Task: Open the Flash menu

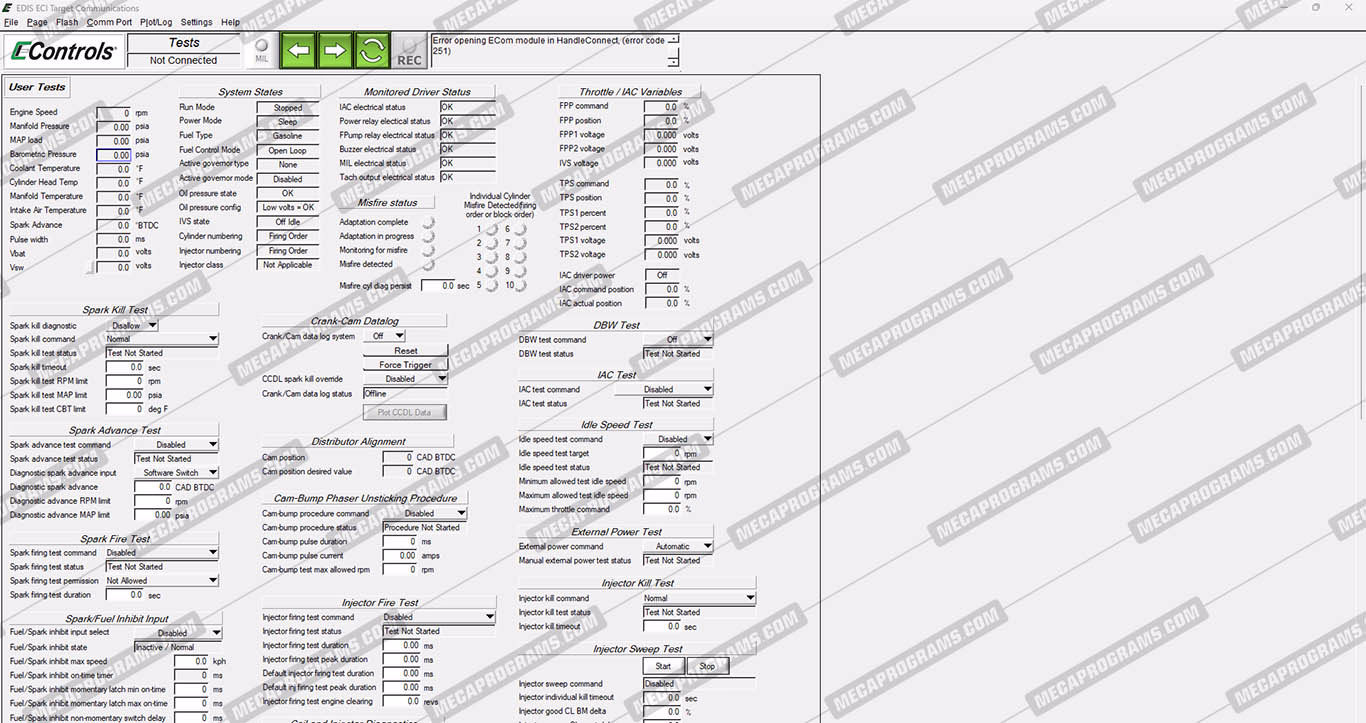Action: pyautogui.click(x=67, y=22)
